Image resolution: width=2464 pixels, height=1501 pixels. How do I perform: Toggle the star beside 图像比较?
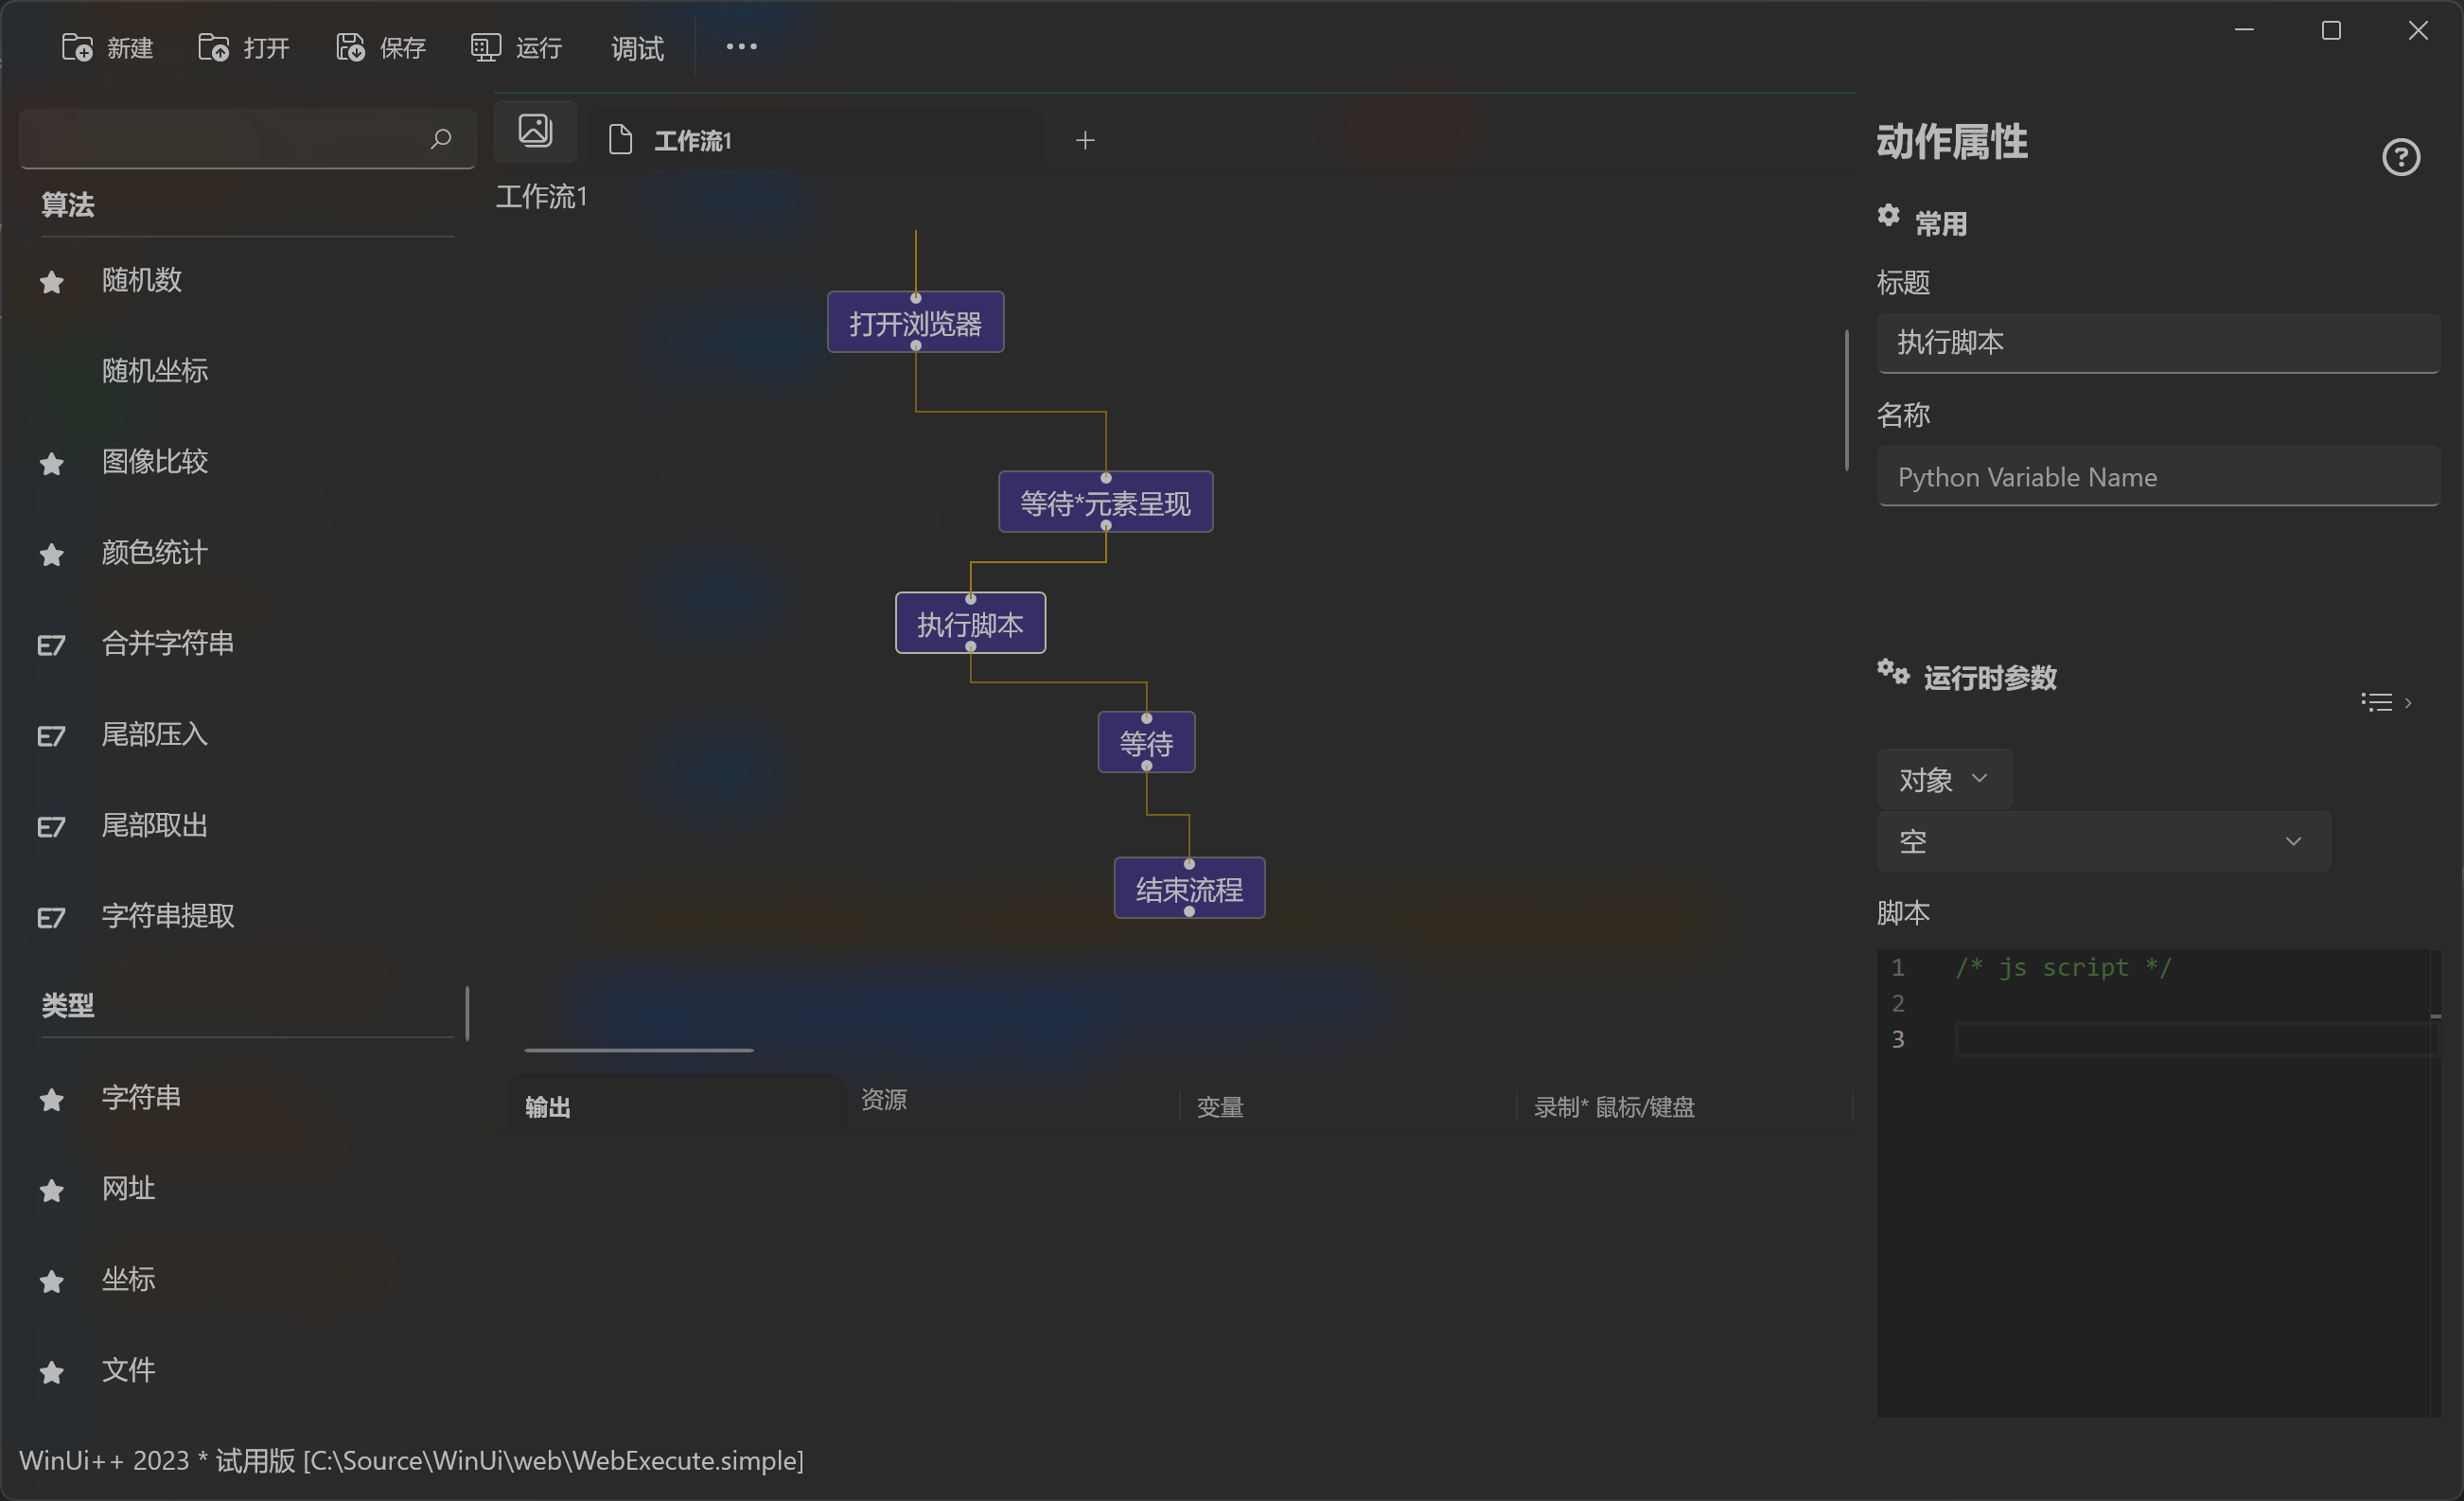[52, 464]
